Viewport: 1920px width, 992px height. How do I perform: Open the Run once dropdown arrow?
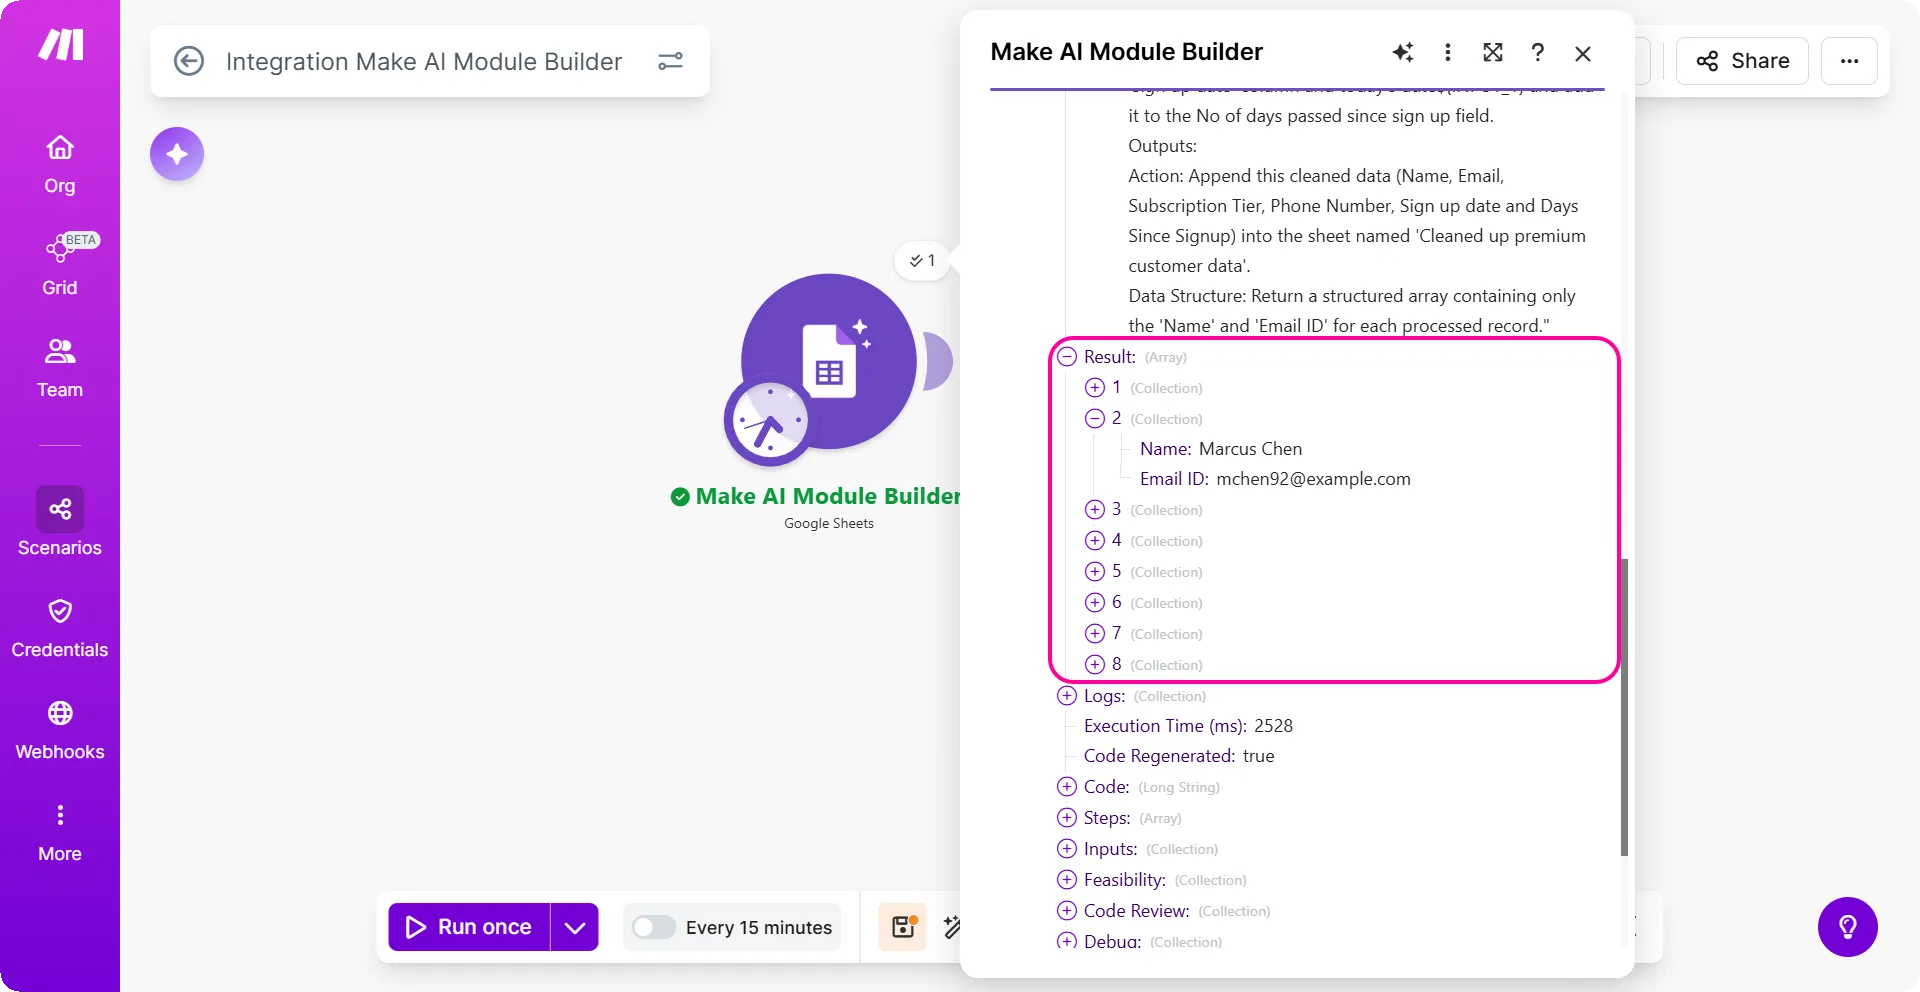(x=575, y=927)
